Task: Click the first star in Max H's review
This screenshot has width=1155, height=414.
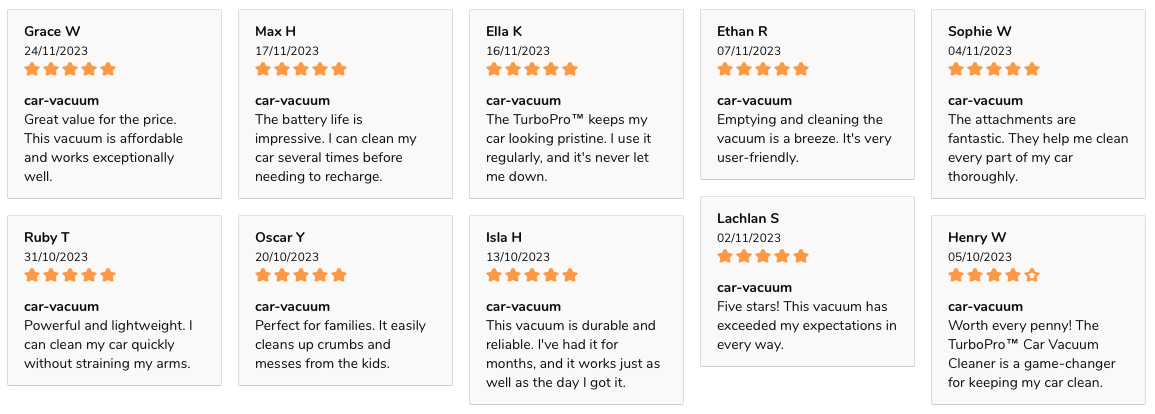Action: 263,69
